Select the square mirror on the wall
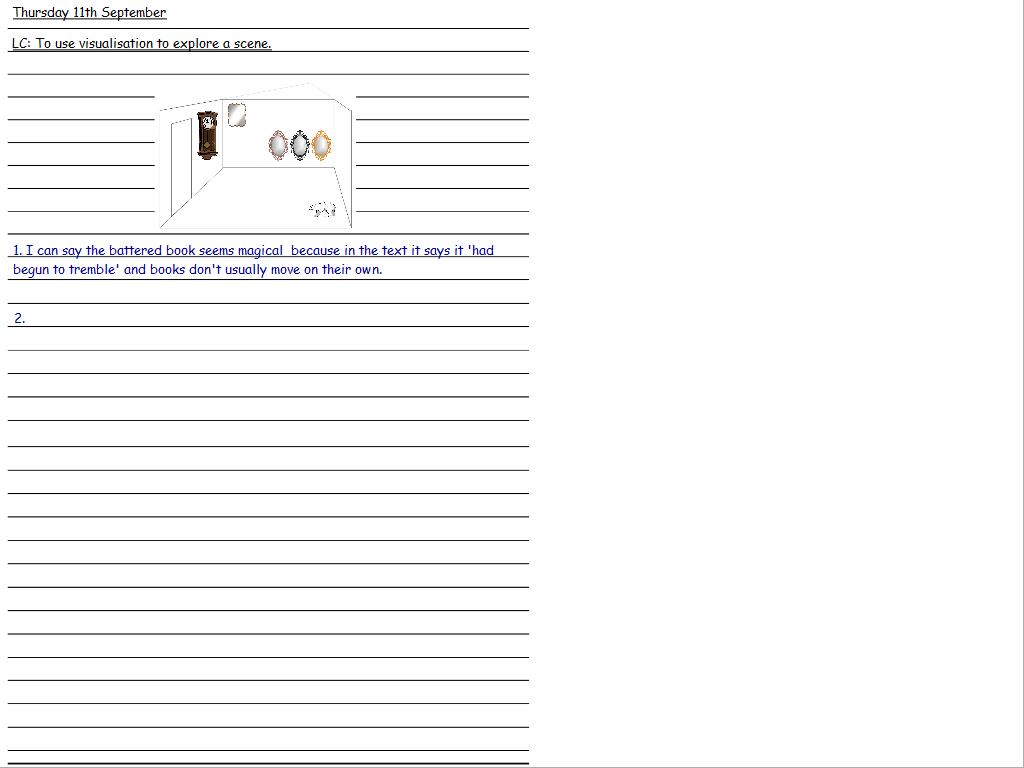Viewport: 1024px width, 768px height. click(x=237, y=115)
